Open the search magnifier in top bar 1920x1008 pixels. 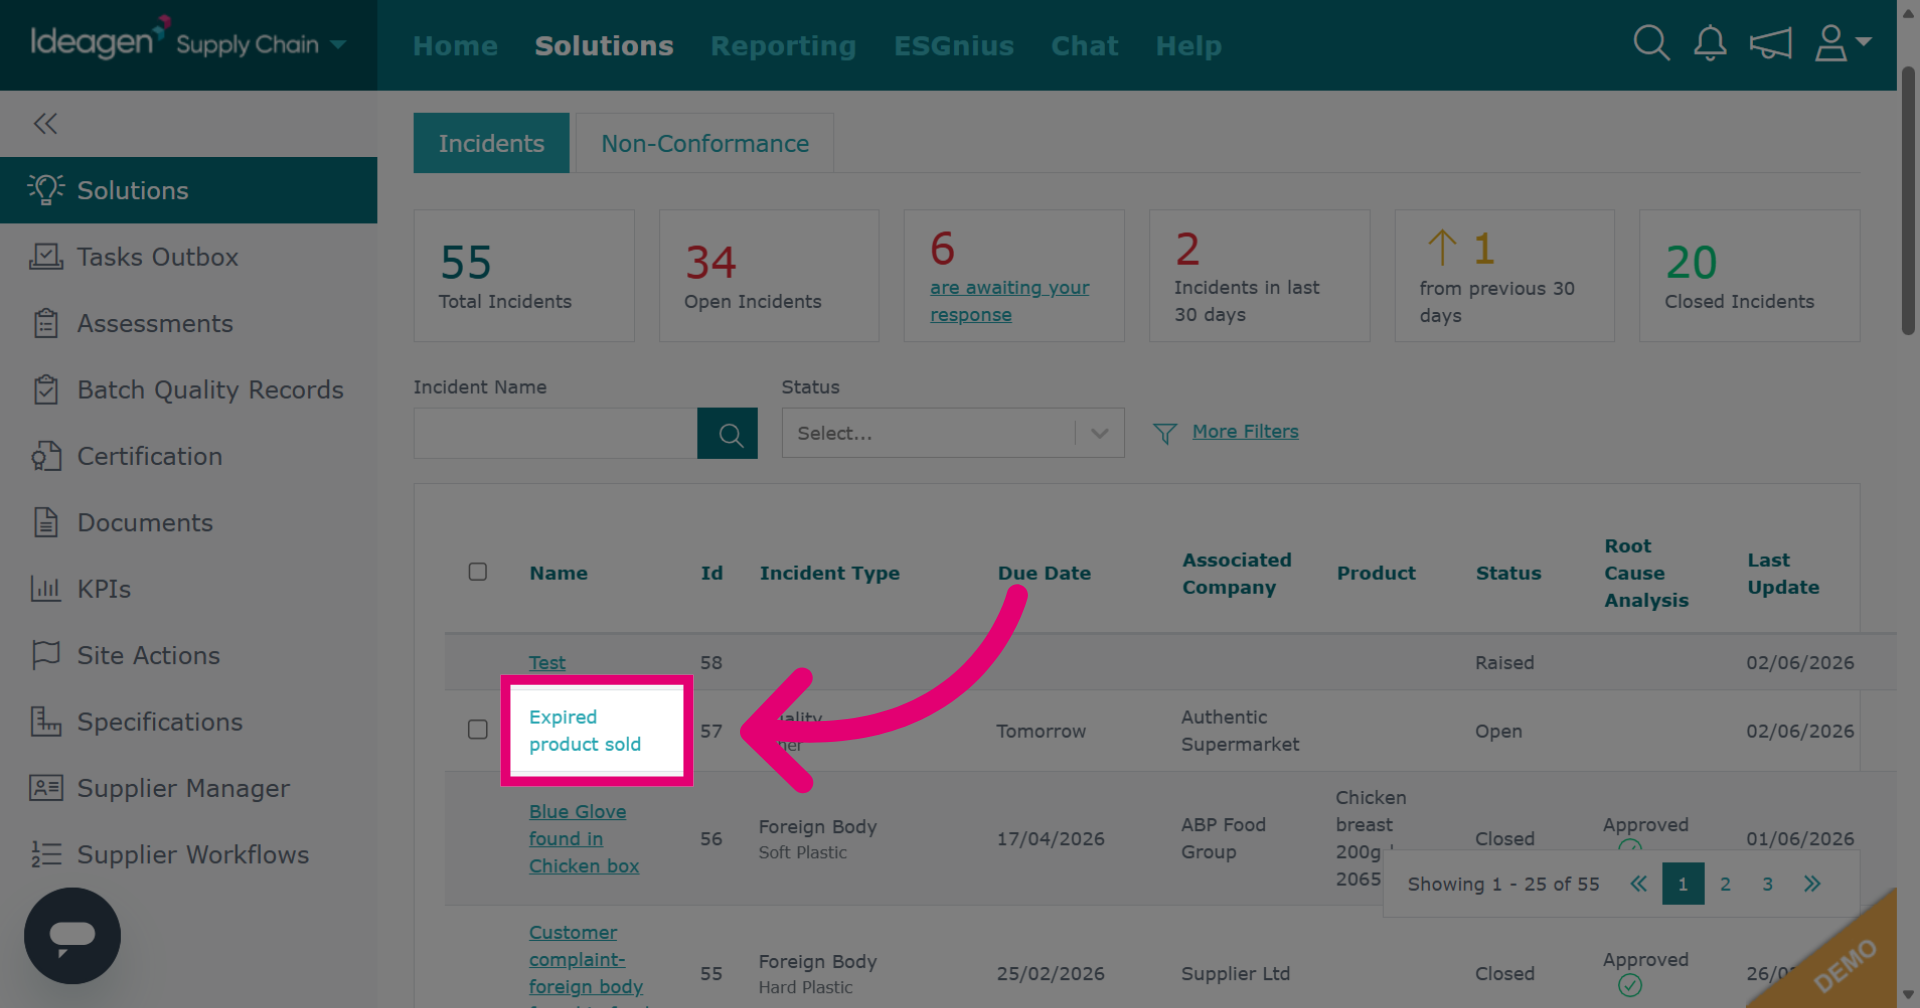click(x=1651, y=43)
